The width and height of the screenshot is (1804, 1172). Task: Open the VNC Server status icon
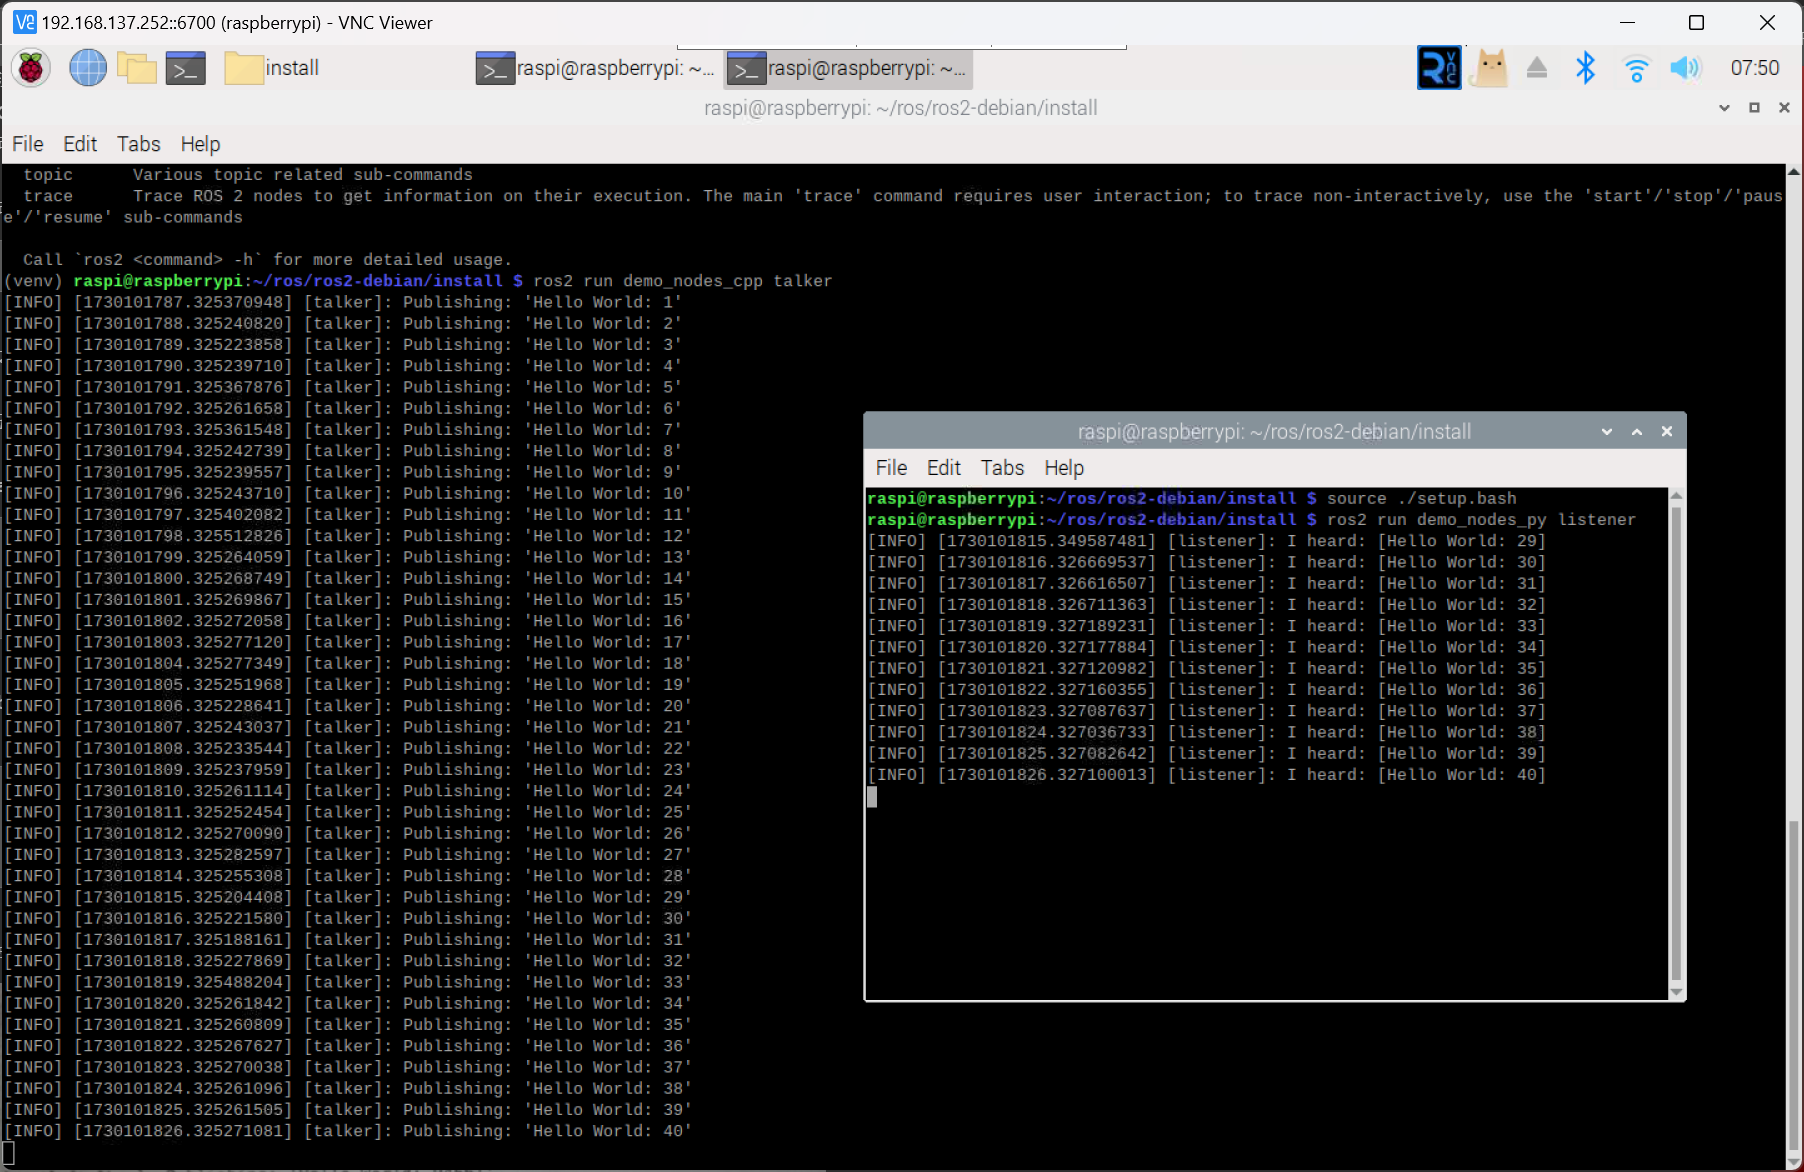[x=1439, y=67]
